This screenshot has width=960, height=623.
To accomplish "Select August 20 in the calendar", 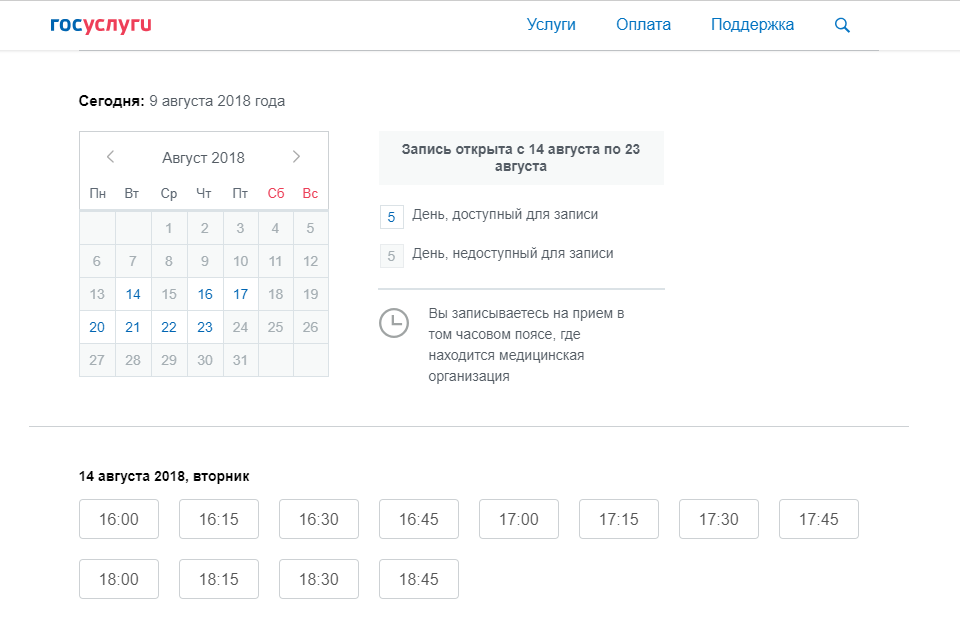I will click(x=97, y=327).
